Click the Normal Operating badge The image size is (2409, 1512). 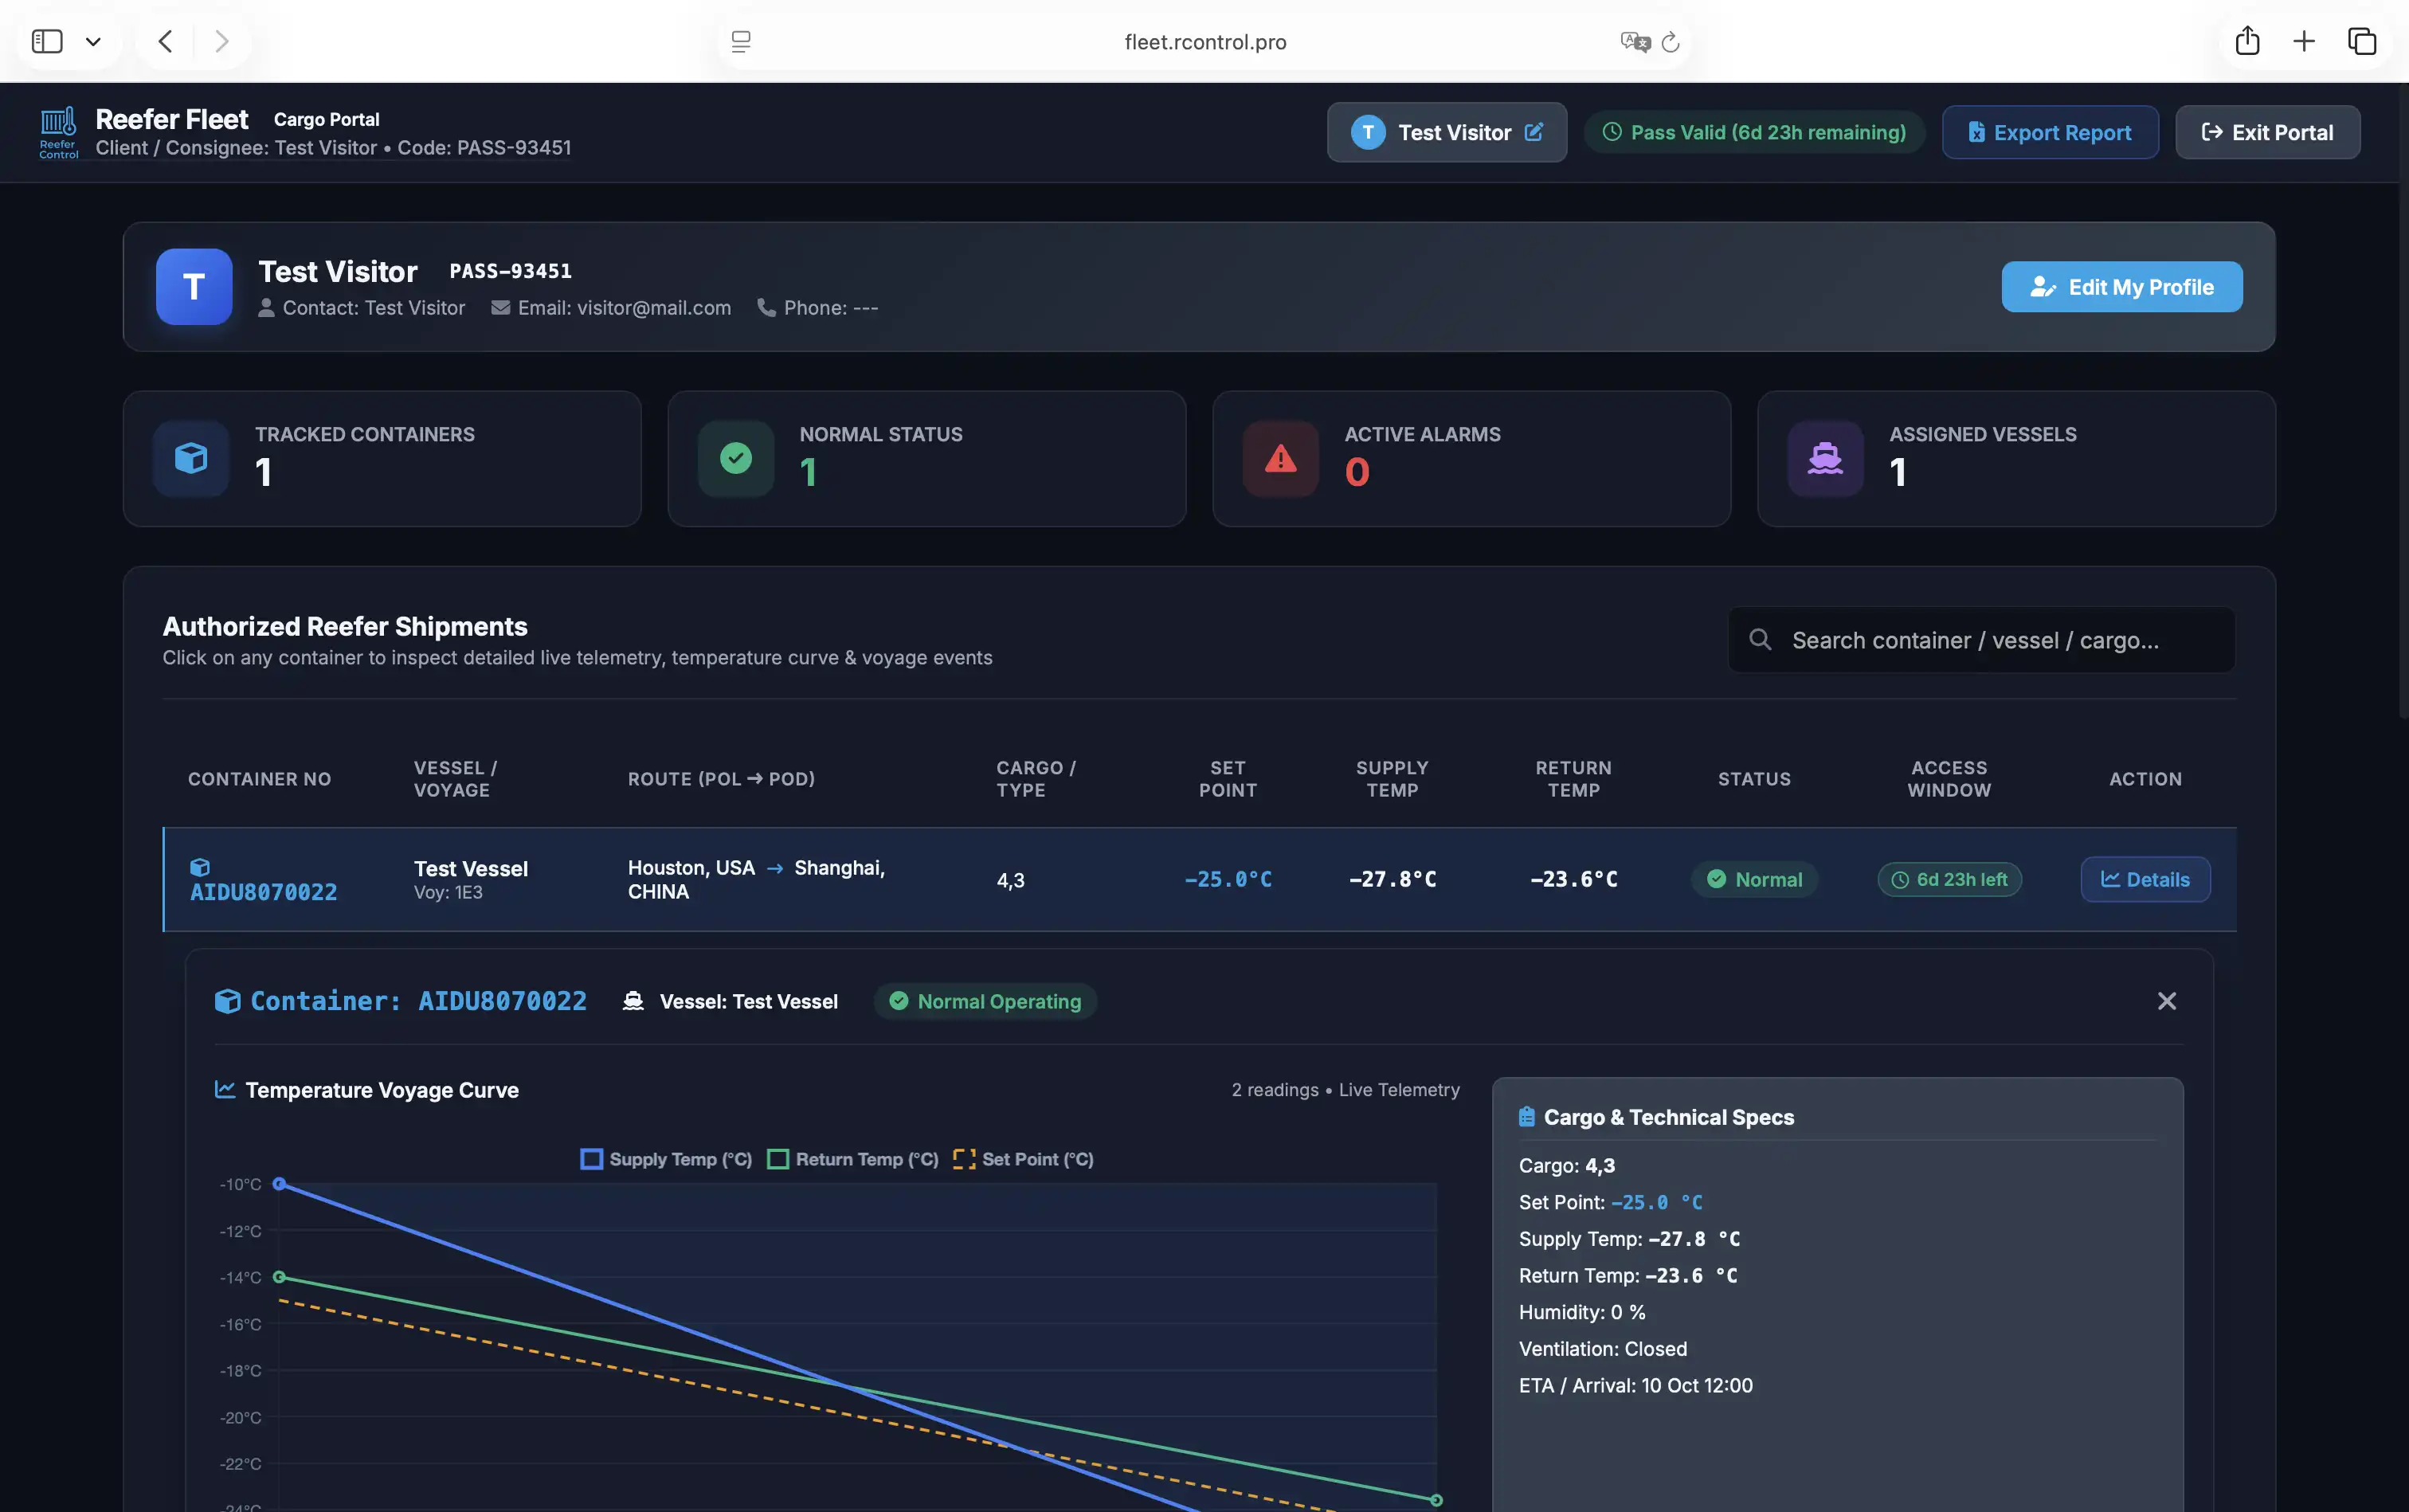tap(985, 1001)
